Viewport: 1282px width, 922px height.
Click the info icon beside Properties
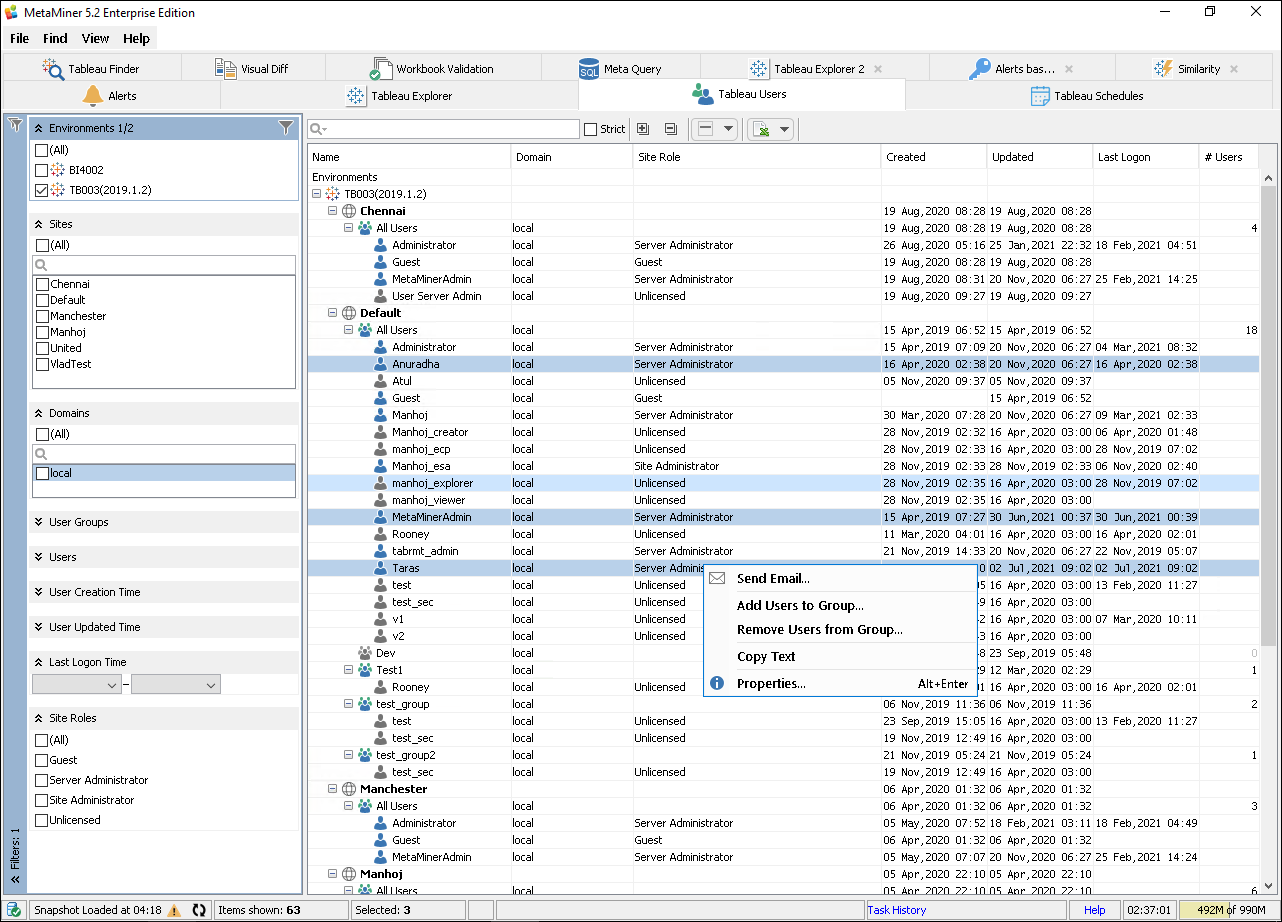(717, 683)
